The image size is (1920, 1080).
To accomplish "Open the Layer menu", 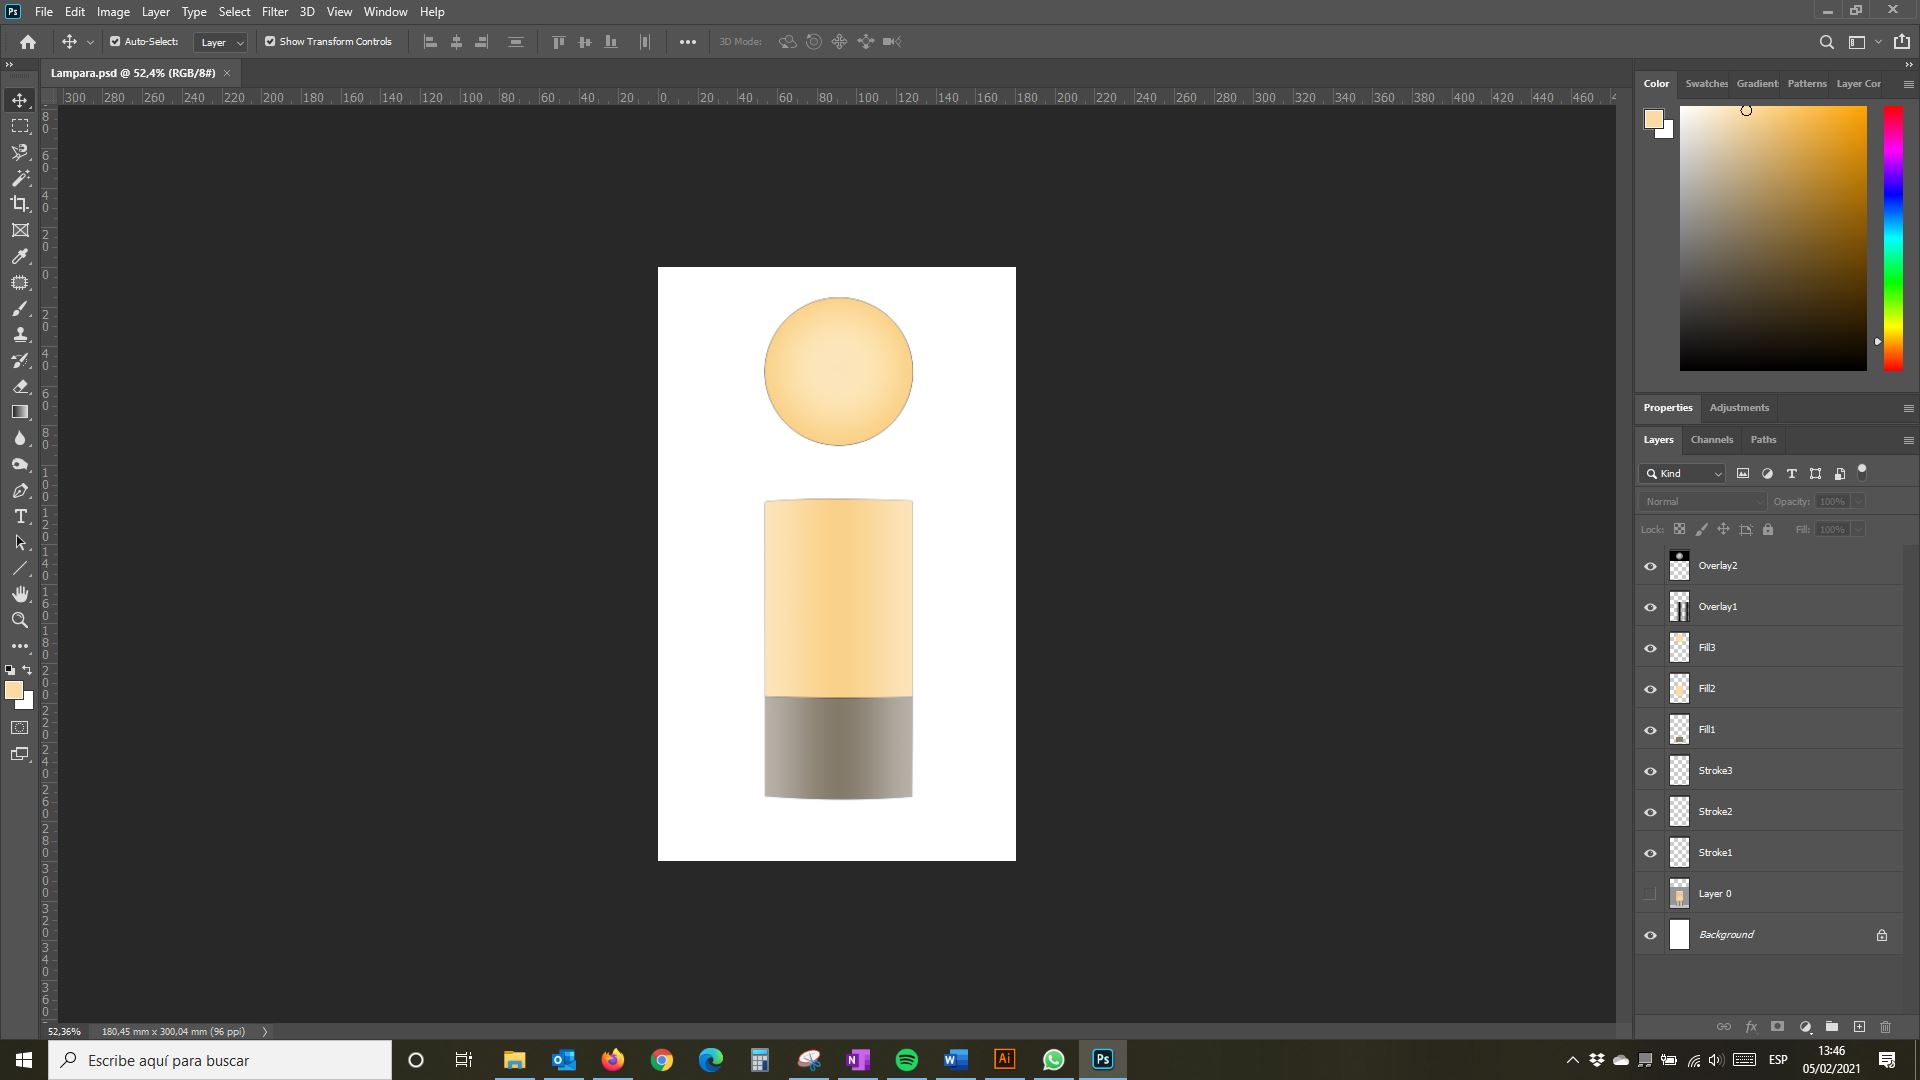I will coord(153,11).
